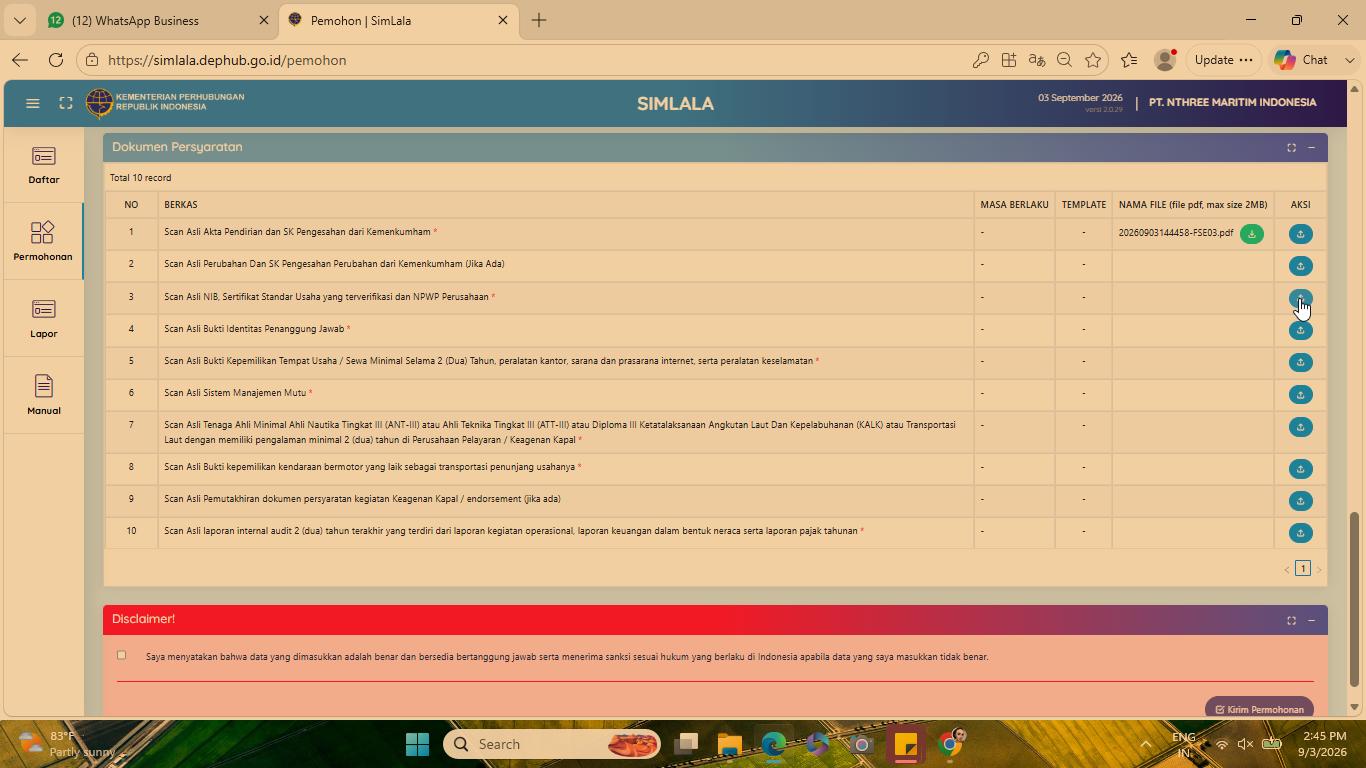Toggle fullscreen icon beside the hamburger menu

pos(66,103)
